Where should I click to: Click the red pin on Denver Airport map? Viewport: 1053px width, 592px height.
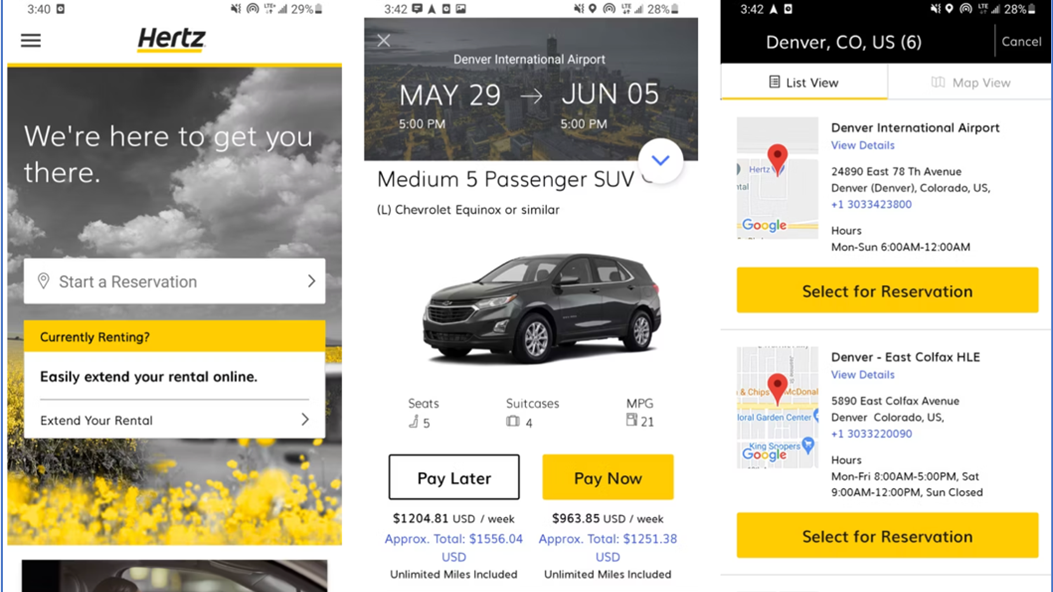tap(778, 160)
